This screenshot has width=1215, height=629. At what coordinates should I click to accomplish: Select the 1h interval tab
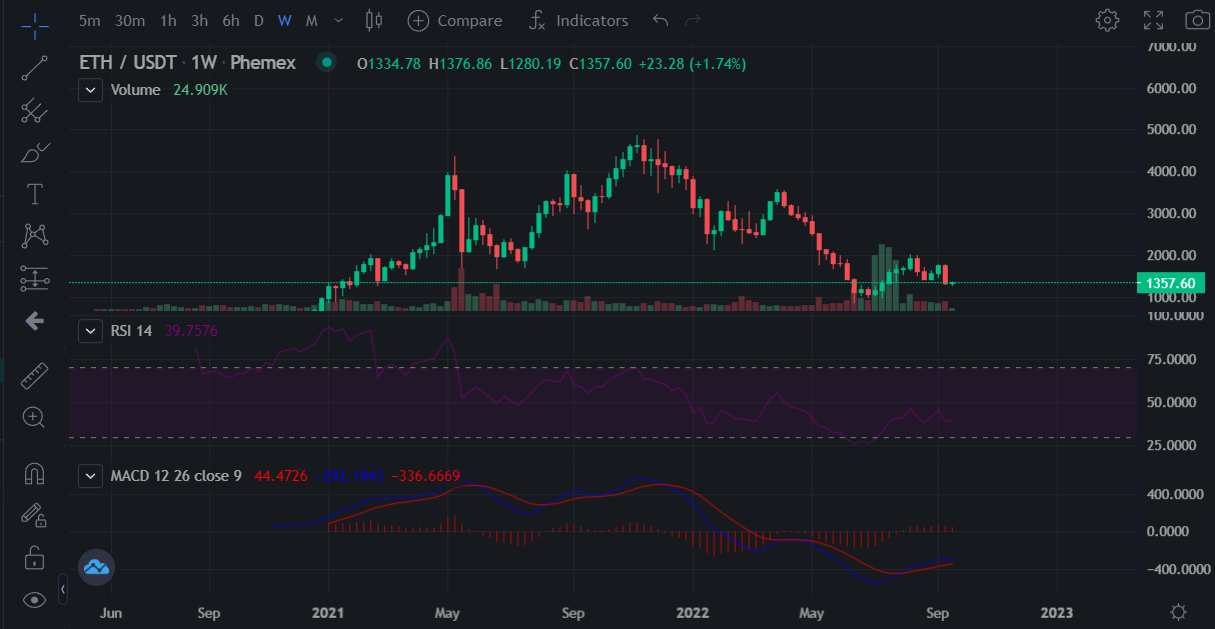(x=167, y=20)
